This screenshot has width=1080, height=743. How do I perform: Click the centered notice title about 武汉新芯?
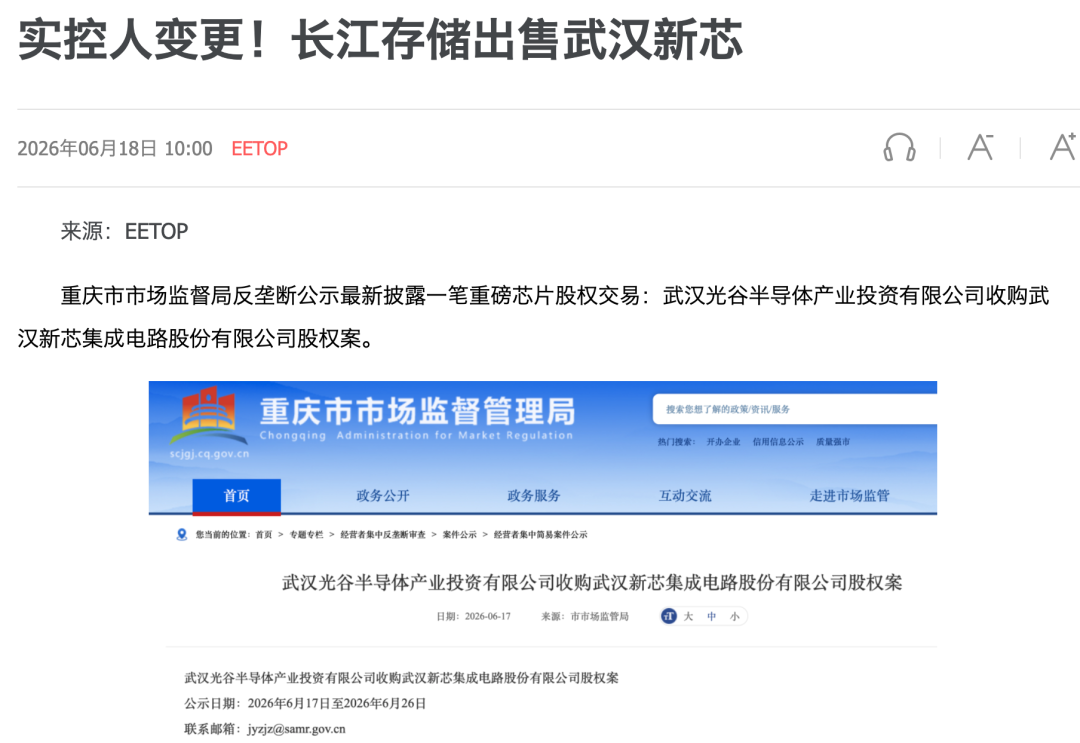point(592,583)
